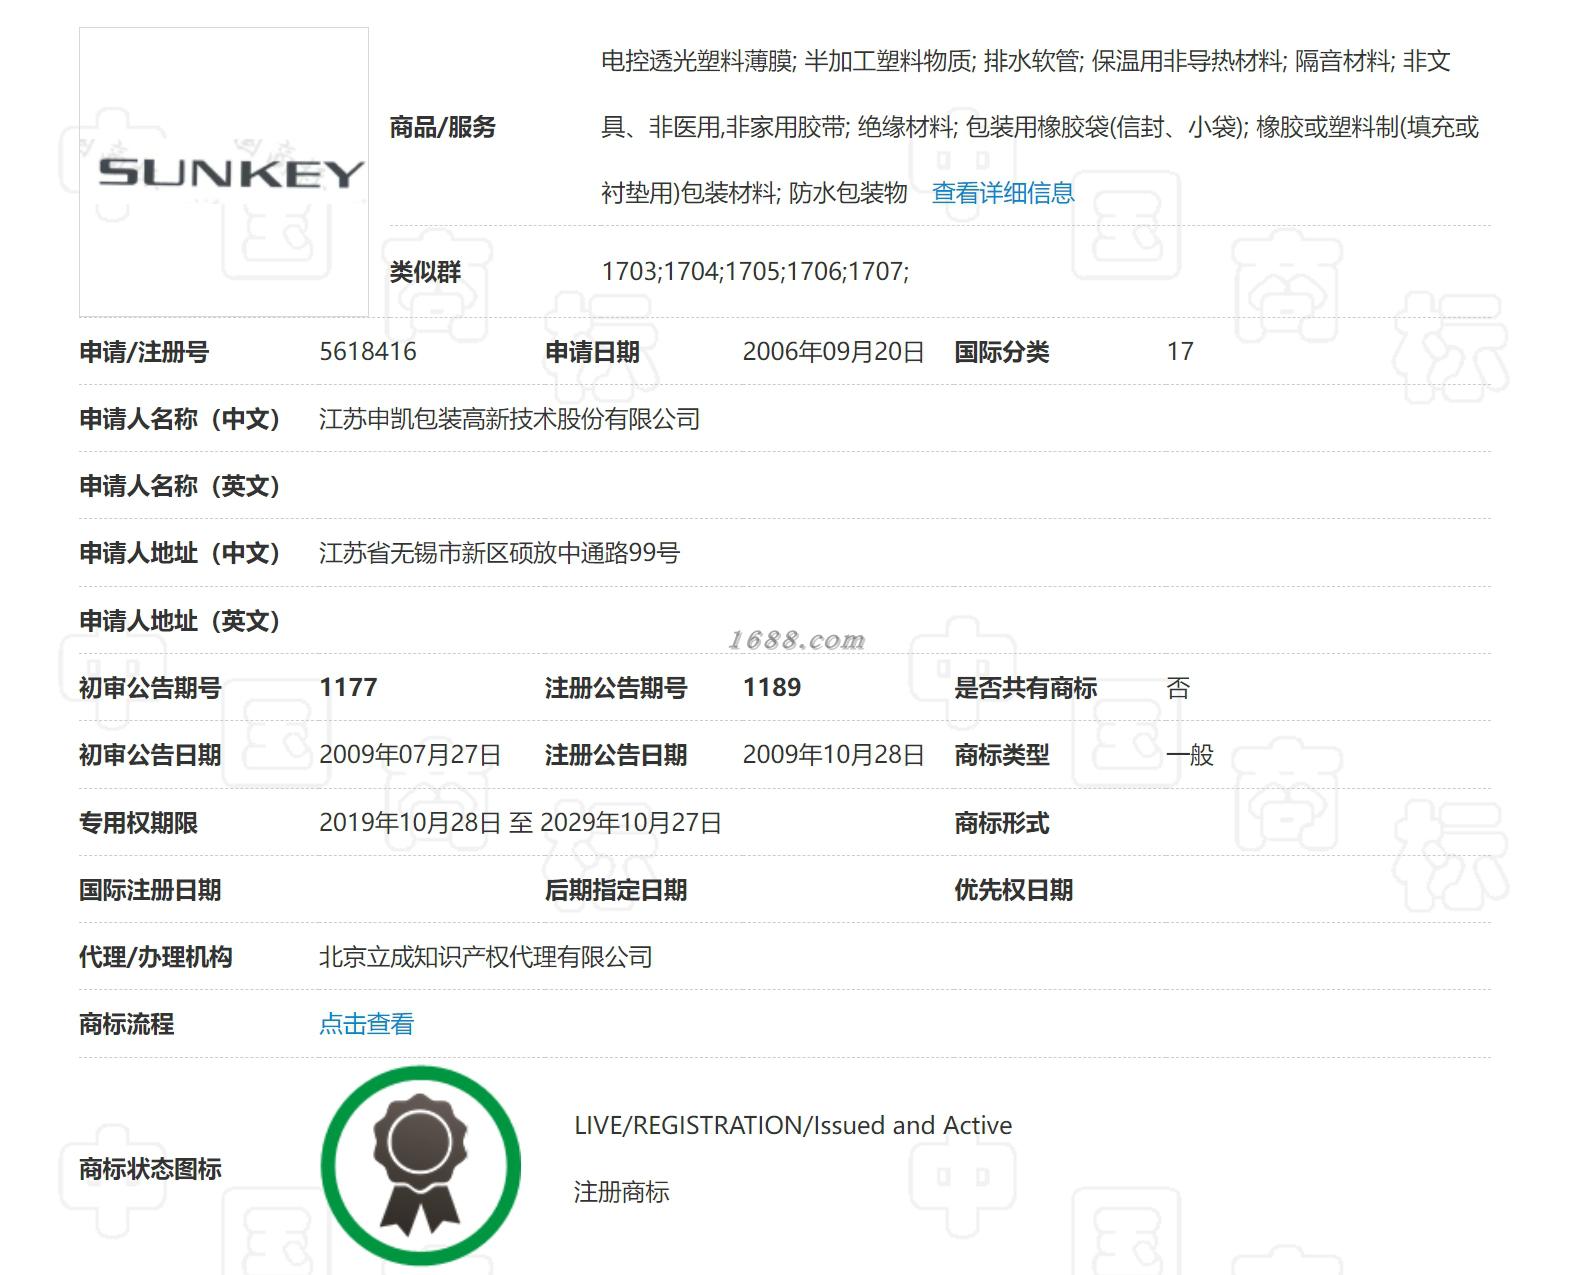This screenshot has height=1275, width=1593.
Task: Click the 申请日期 label
Action: [592, 352]
